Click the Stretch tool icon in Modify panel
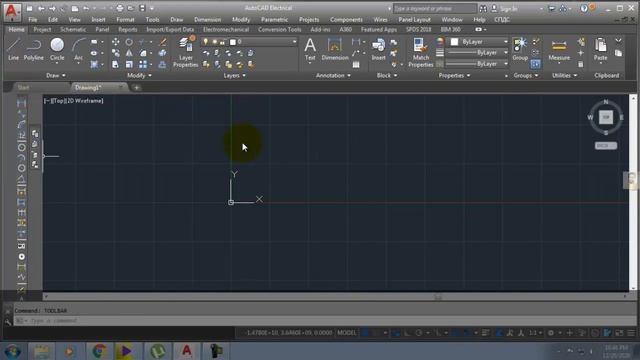The image size is (640, 360). [x=116, y=64]
